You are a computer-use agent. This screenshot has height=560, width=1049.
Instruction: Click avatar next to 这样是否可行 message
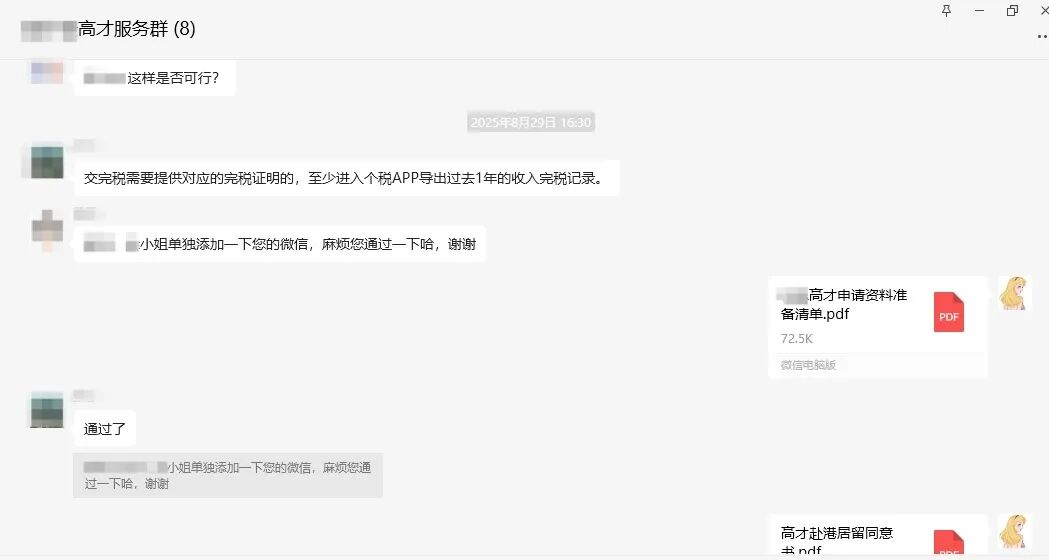tap(47, 72)
